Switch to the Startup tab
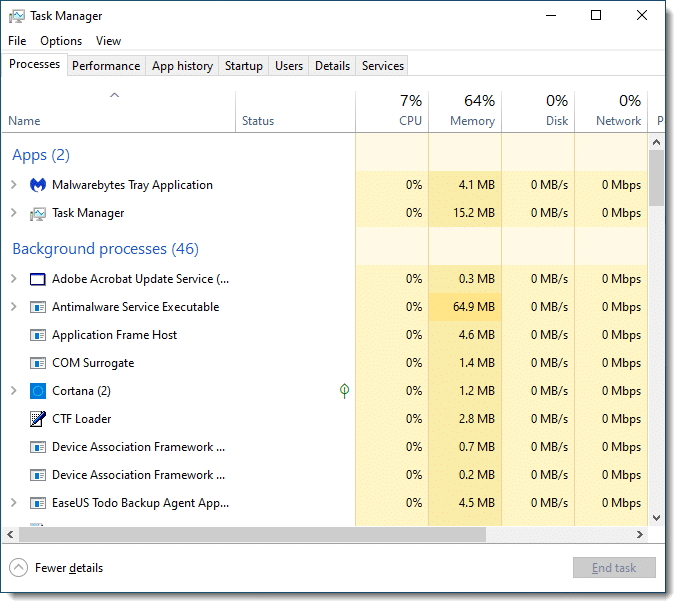Image resolution: width=681 pixels, height=608 pixels. pos(245,66)
